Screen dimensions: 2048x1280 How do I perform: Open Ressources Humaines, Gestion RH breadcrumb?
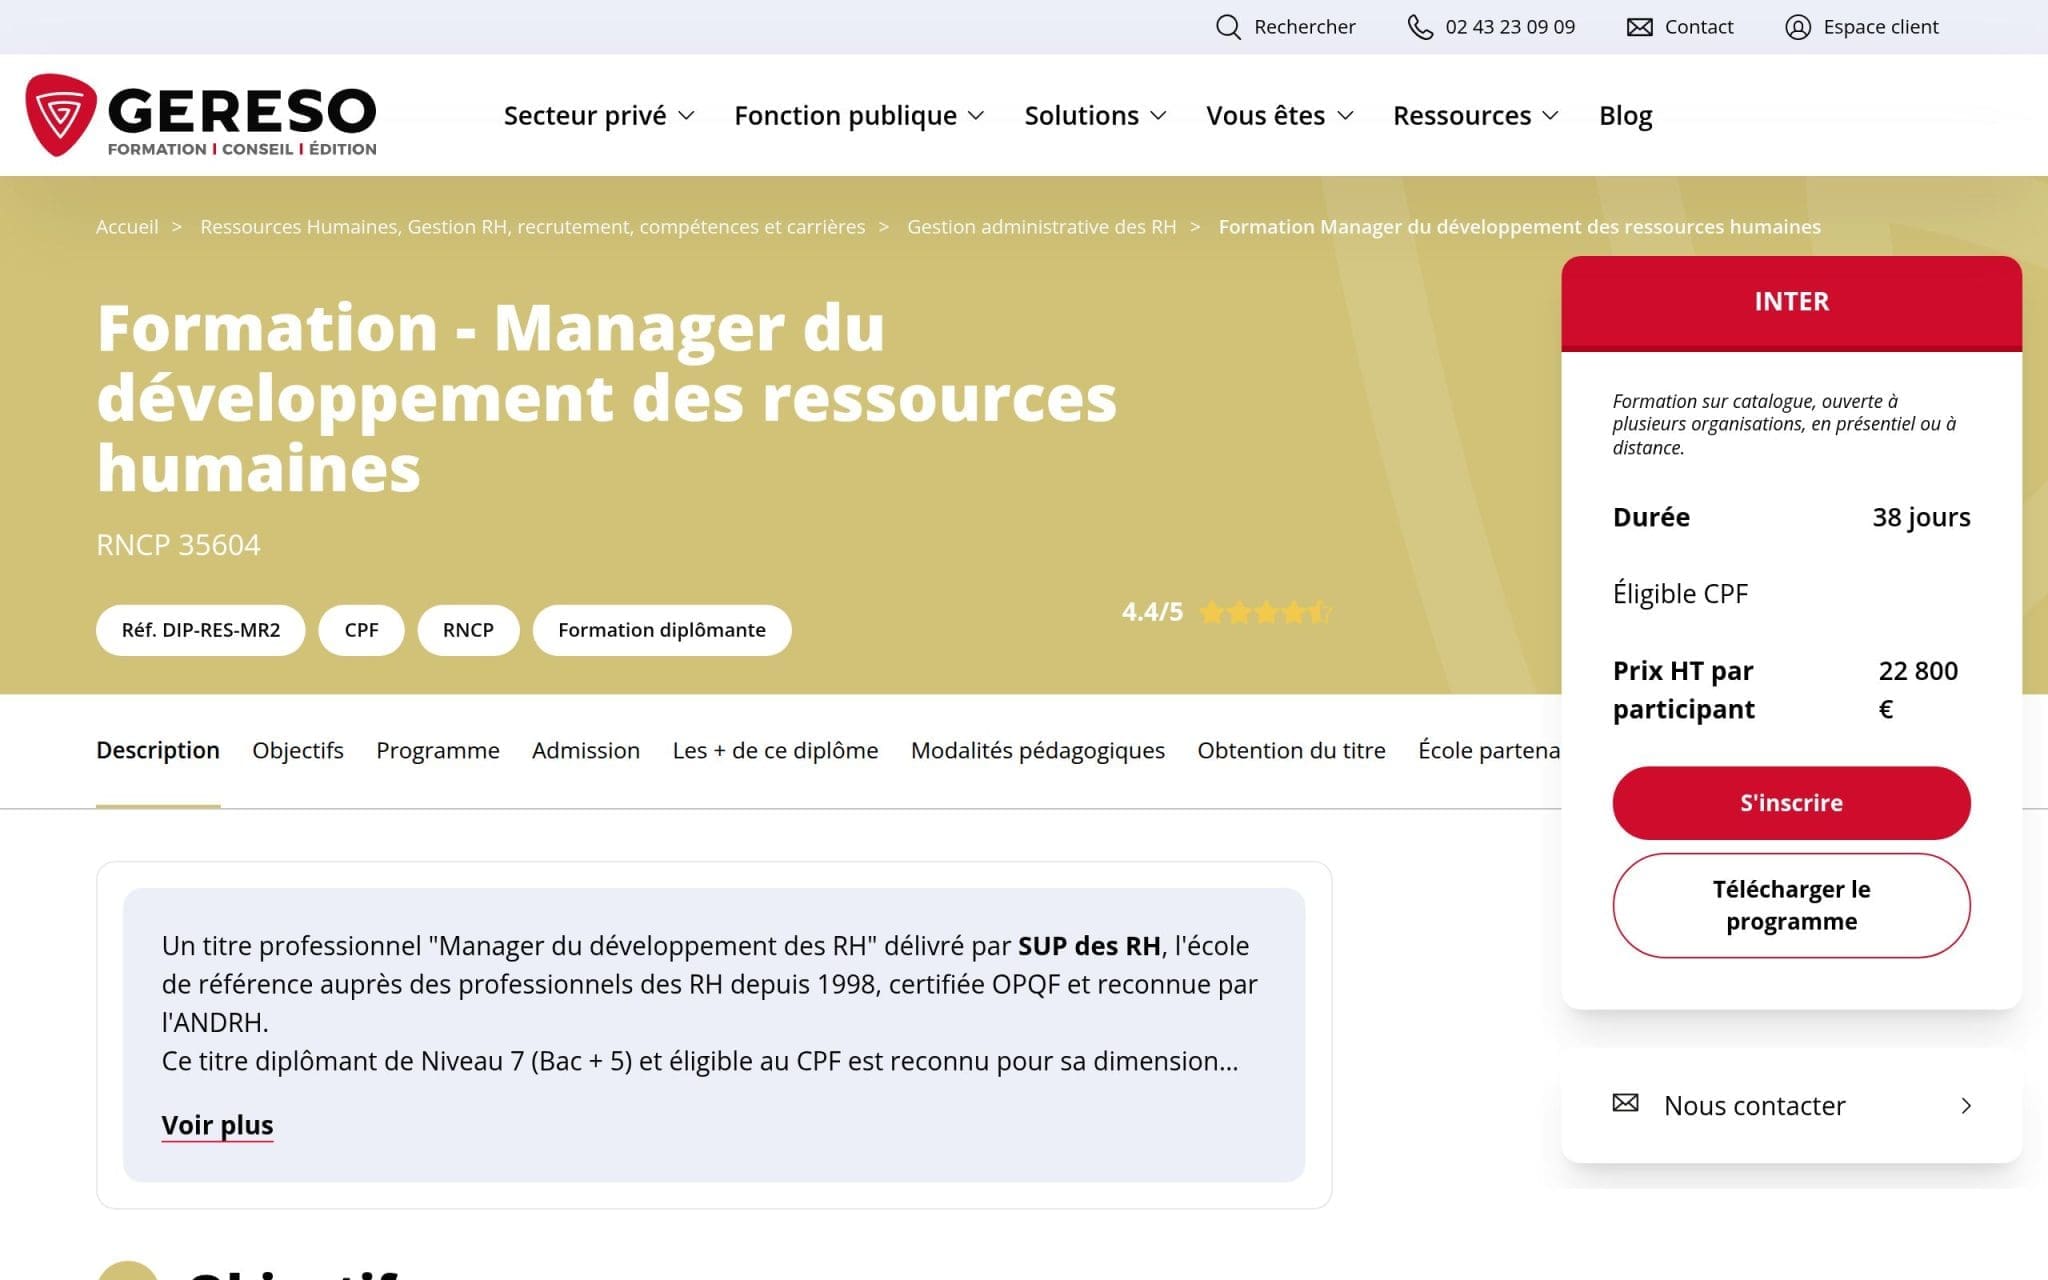pyautogui.click(x=532, y=227)
